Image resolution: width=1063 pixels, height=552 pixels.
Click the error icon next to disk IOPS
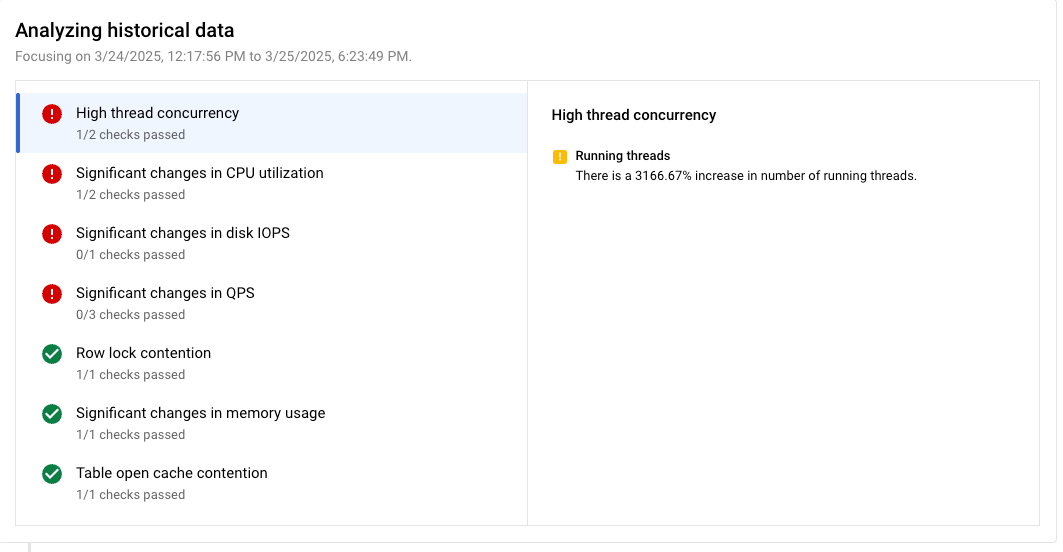tap(52, 234)
